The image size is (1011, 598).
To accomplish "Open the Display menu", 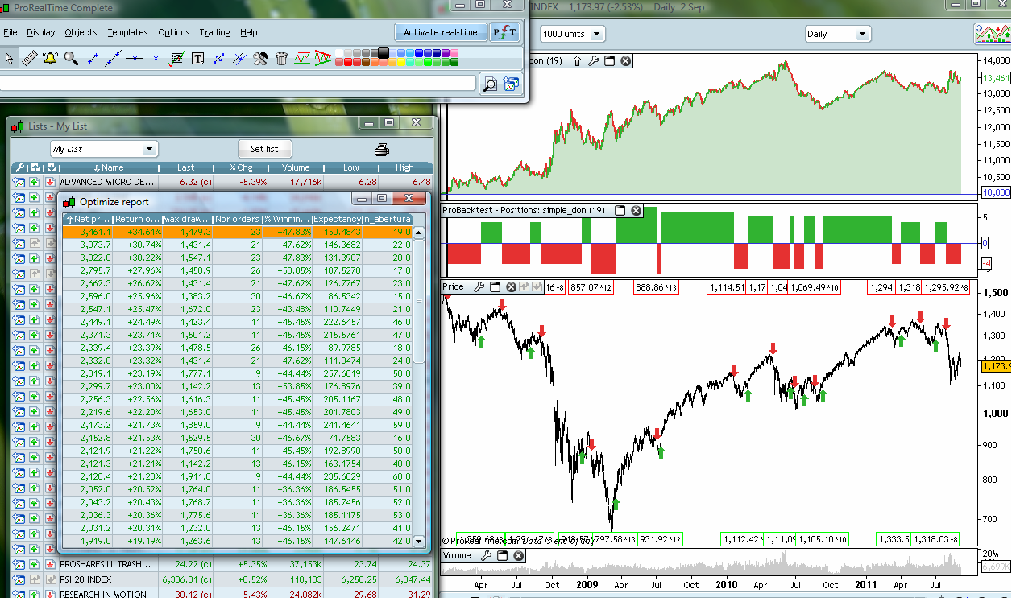I will [41, 32].
